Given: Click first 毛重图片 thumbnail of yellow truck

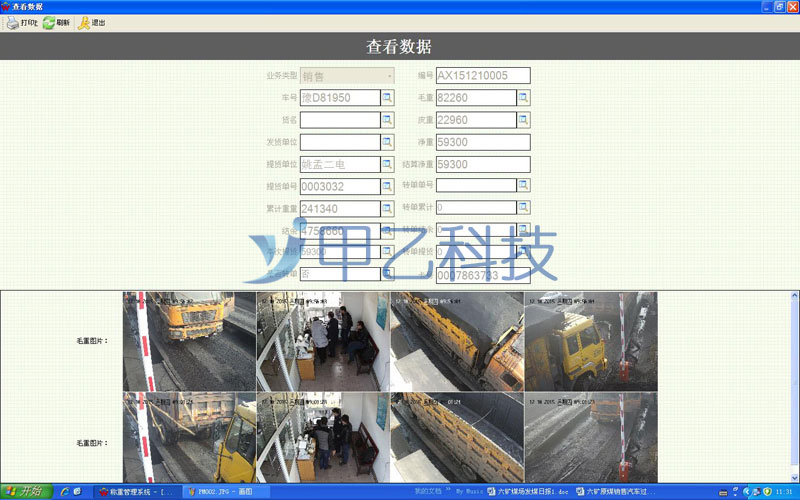Looking at the screenshot, I should 189,340.
